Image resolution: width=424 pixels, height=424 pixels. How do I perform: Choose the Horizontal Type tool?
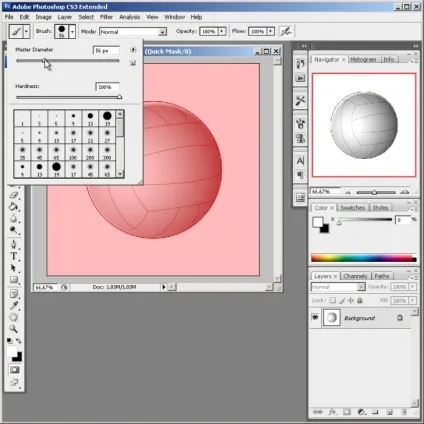[x=14, y=256]
